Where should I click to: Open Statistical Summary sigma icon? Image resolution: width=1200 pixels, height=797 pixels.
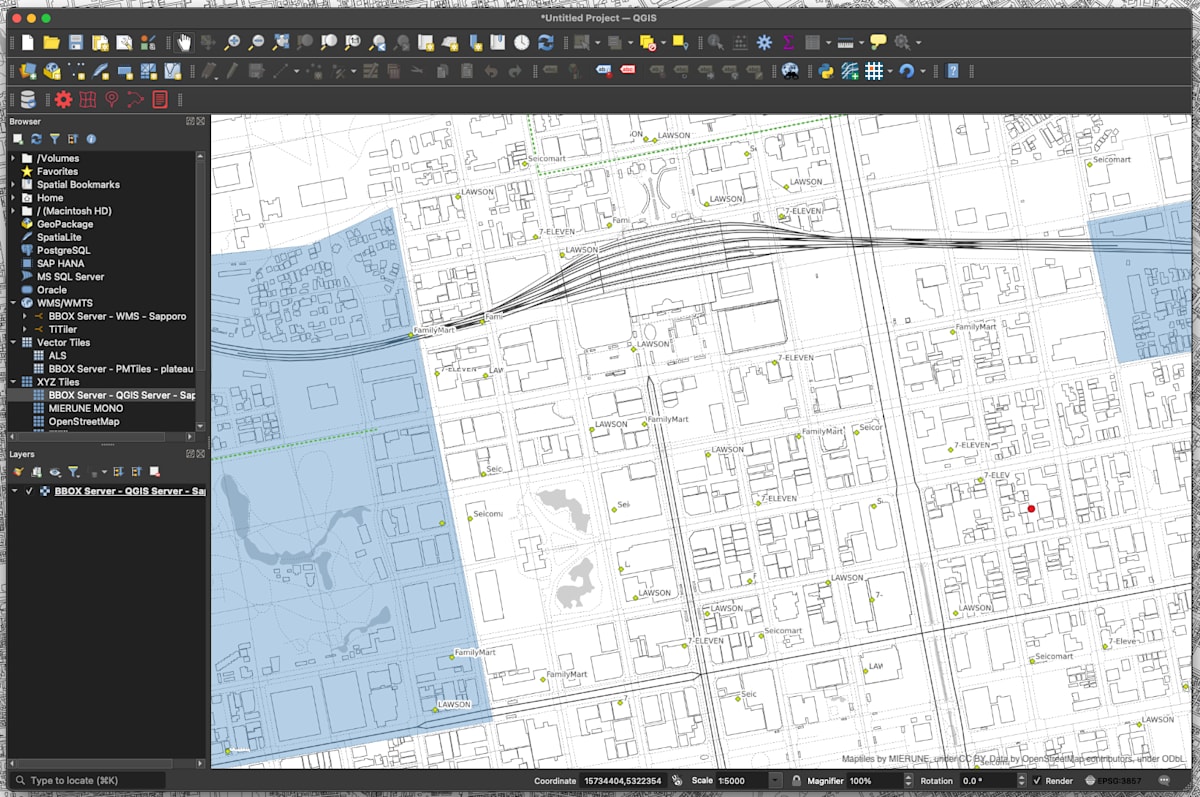point(789,42)
